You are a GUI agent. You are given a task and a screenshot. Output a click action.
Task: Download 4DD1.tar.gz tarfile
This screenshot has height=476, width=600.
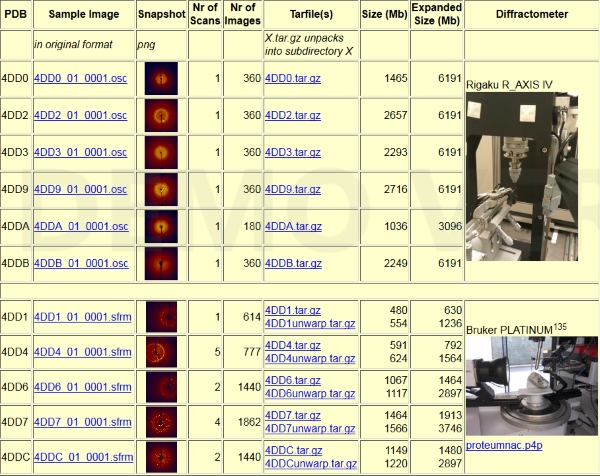(293, 310)
